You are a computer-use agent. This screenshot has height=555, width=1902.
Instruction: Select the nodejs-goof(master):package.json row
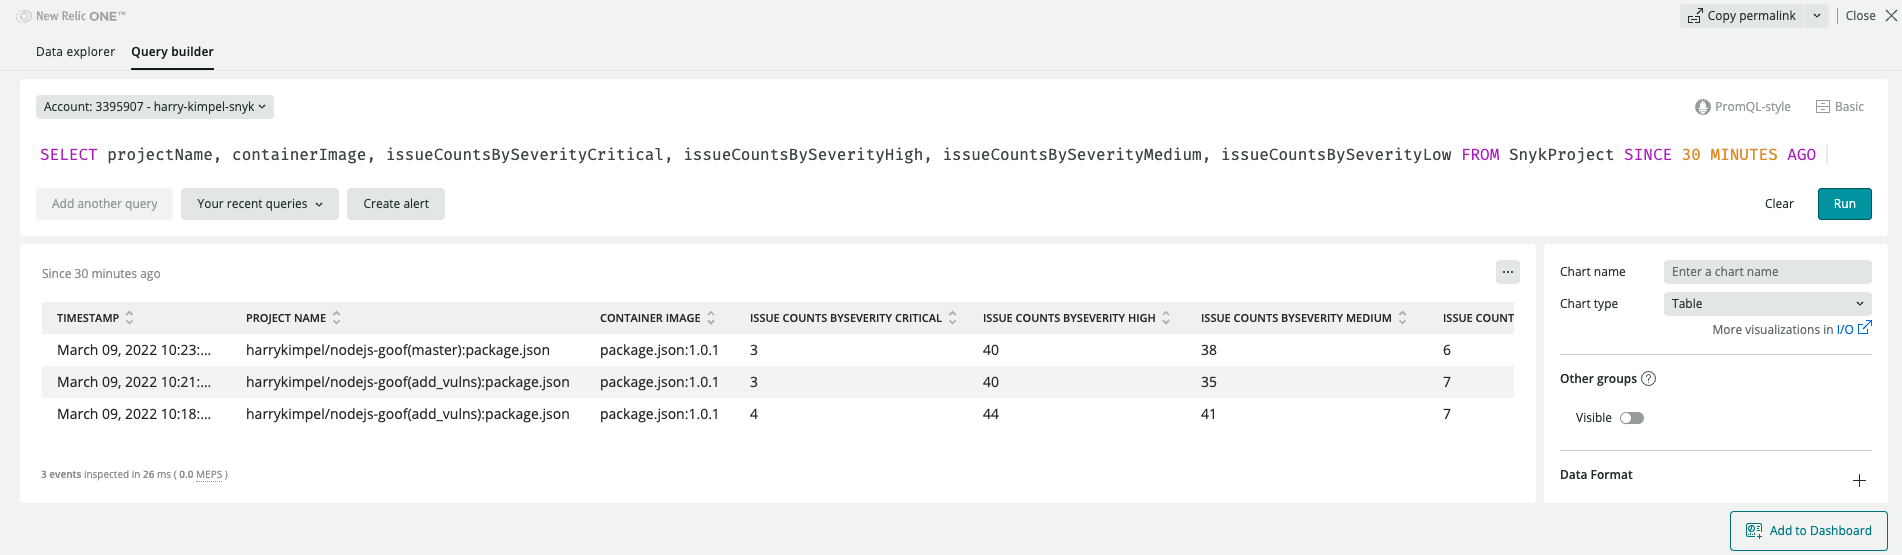778,350
